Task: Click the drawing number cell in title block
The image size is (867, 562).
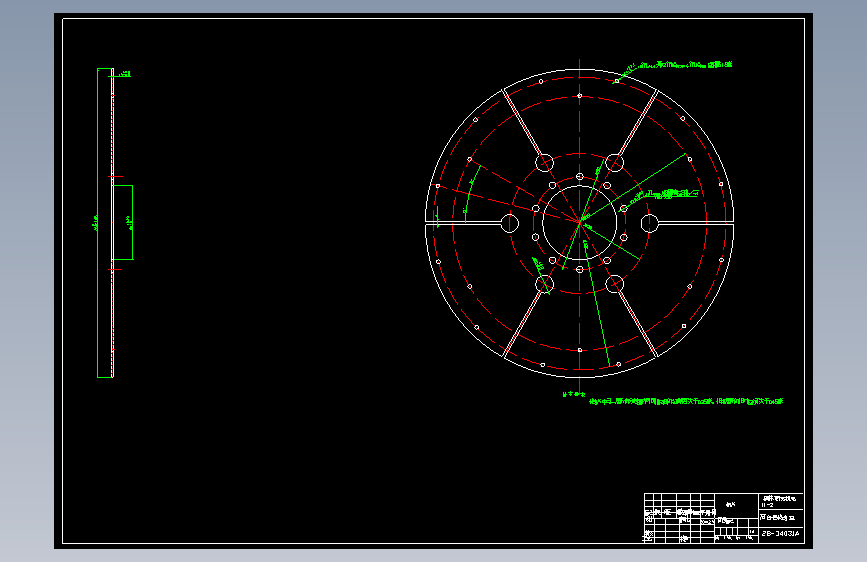Action: 780,534
